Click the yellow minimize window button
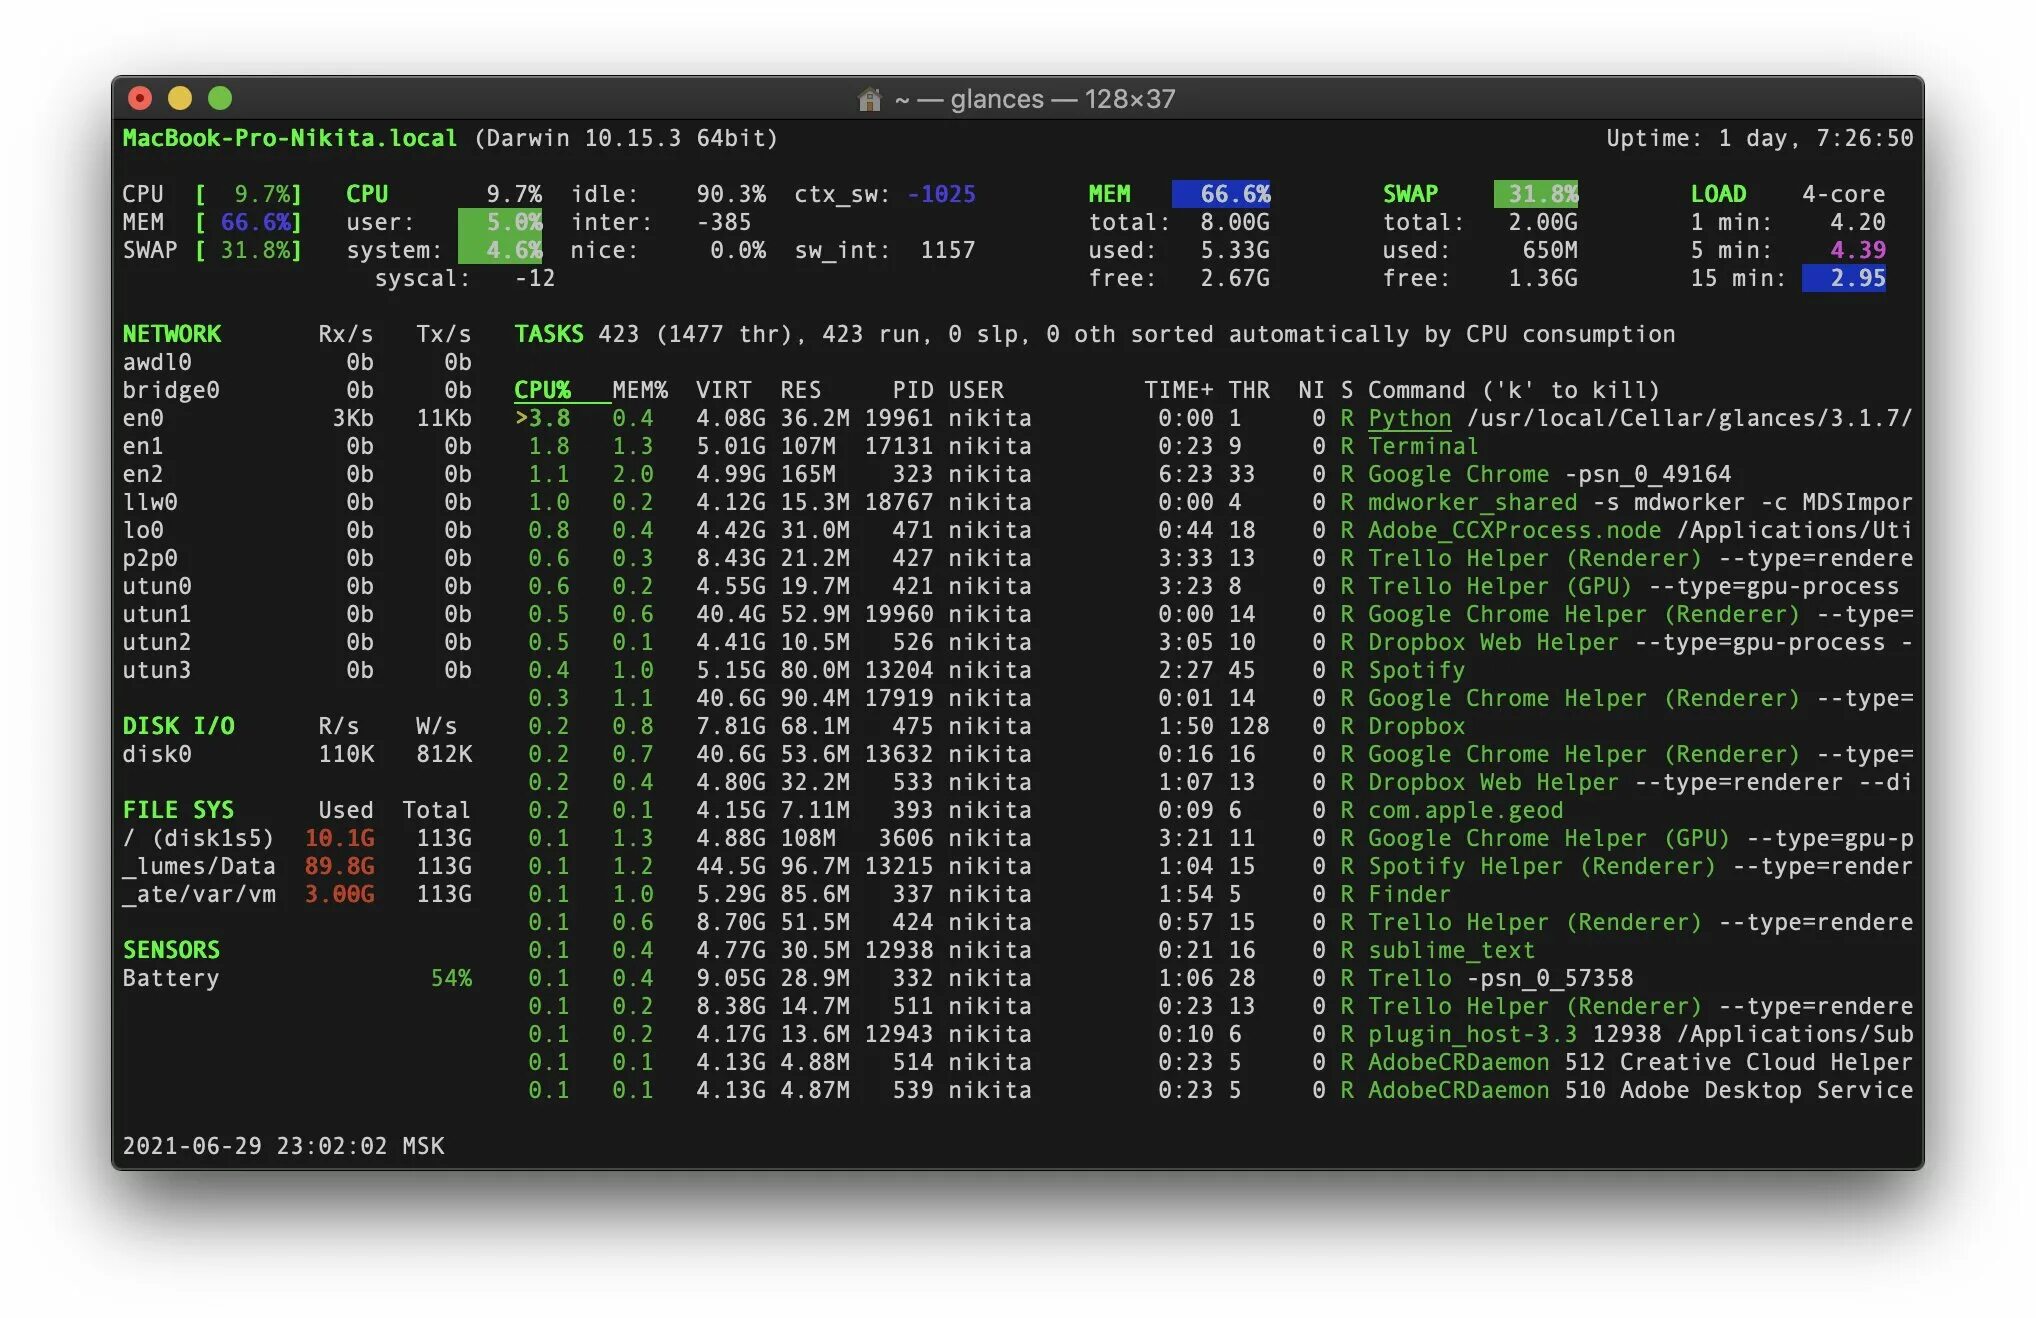This screenshot has width=2036, height=1318. 180,98
